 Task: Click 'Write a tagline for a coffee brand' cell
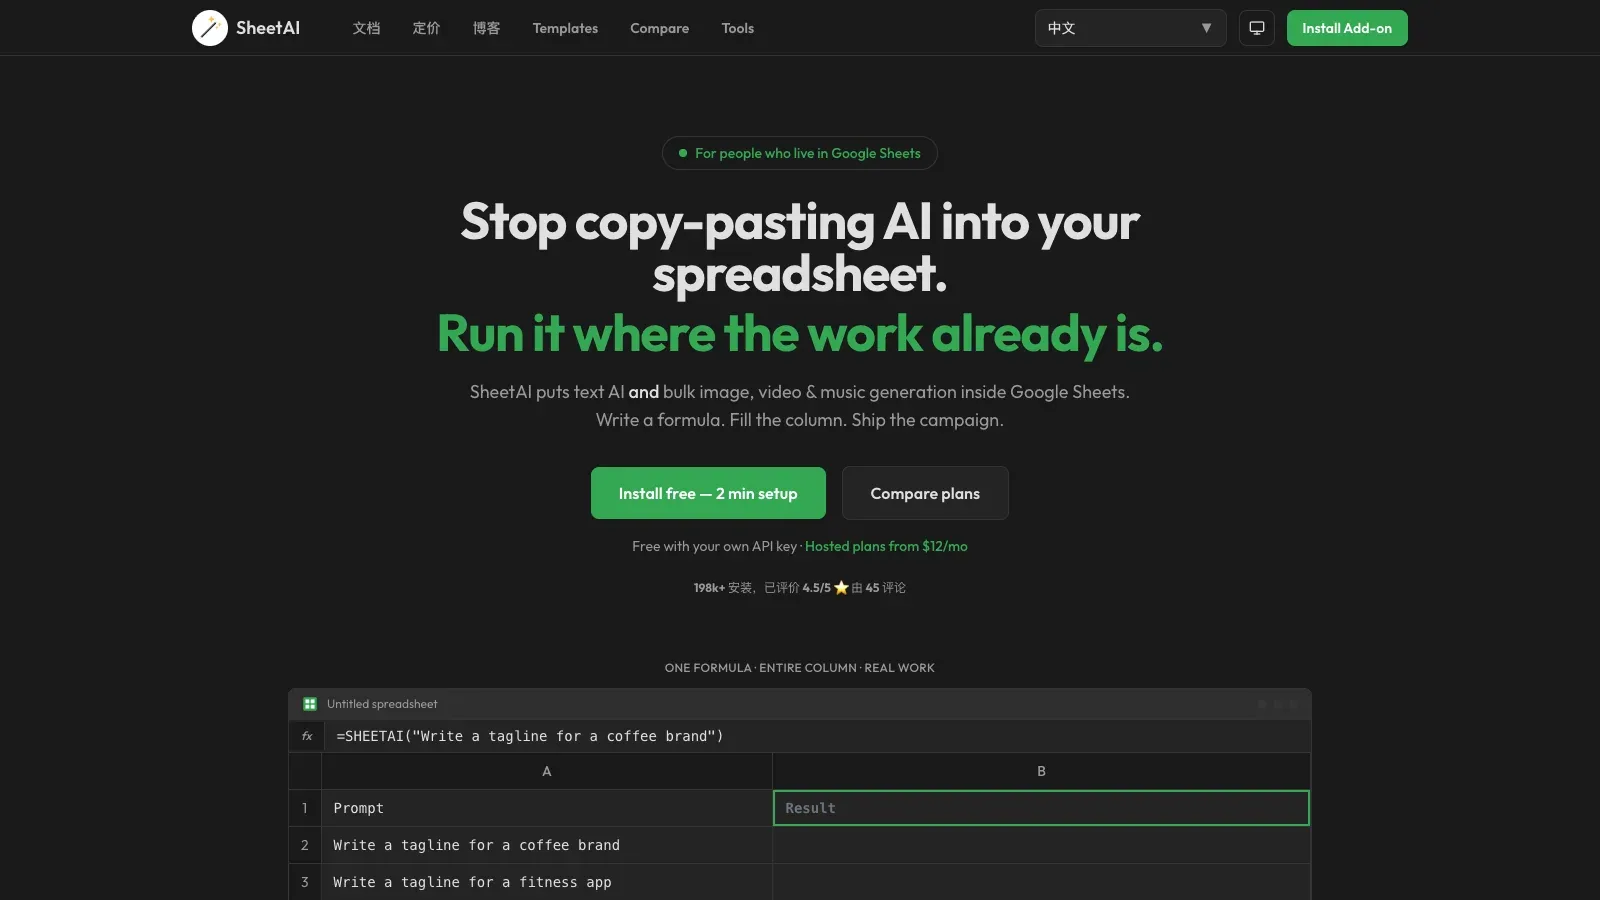[547, 845]
